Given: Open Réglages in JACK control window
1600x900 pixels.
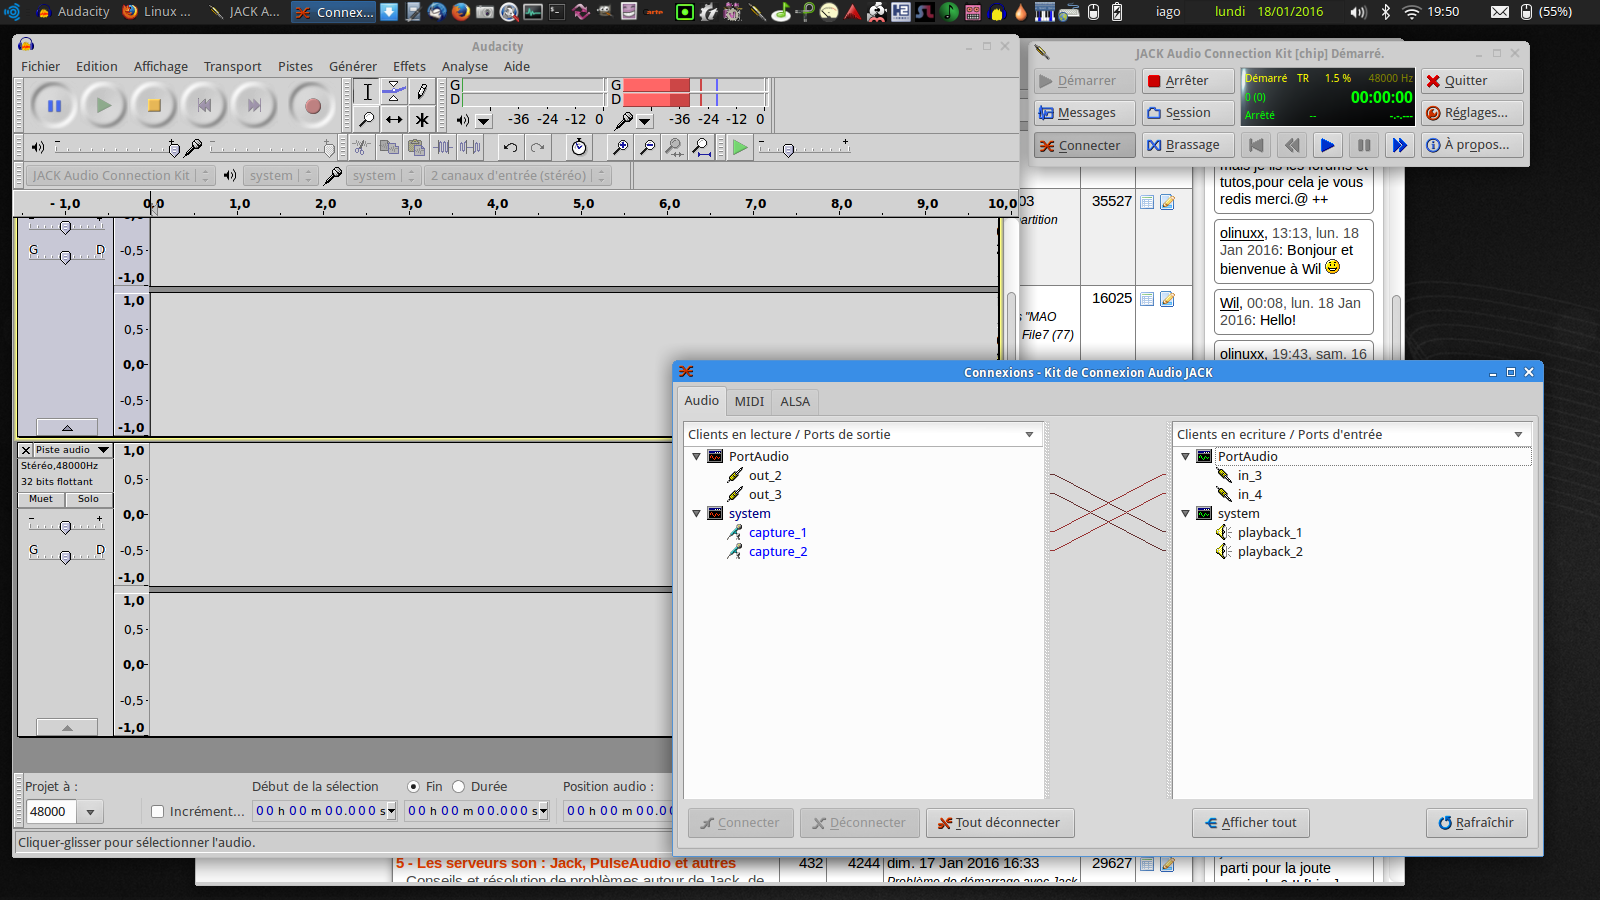Looking at the screenshot, I should 1472,113.
